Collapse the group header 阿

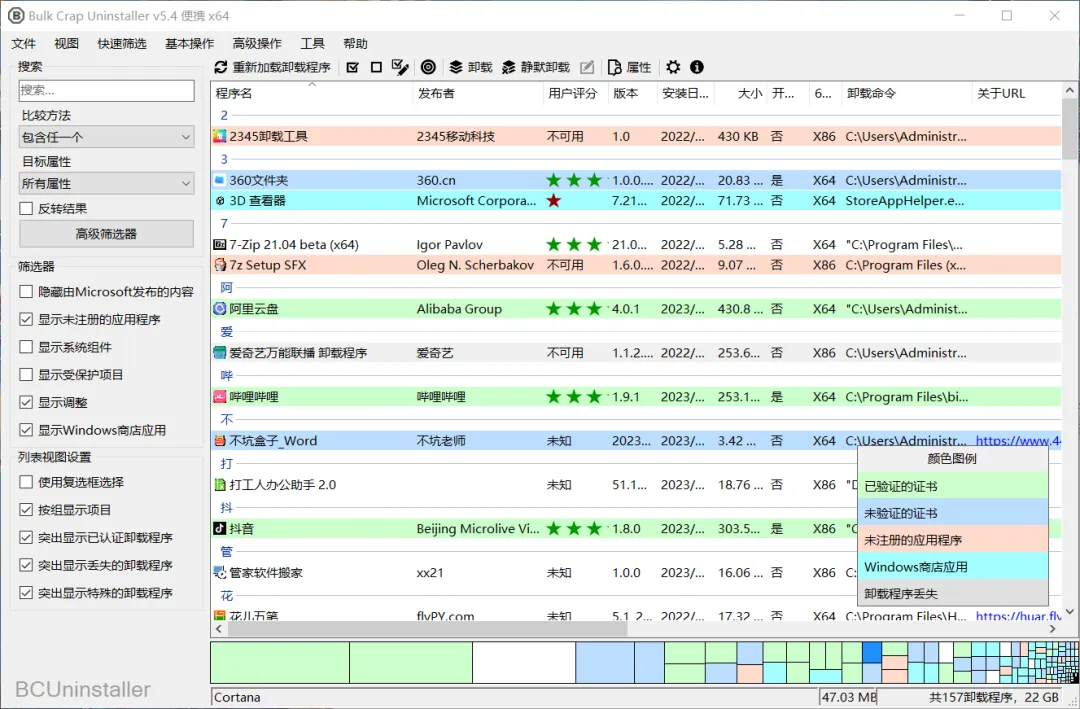tap(227, 287)
